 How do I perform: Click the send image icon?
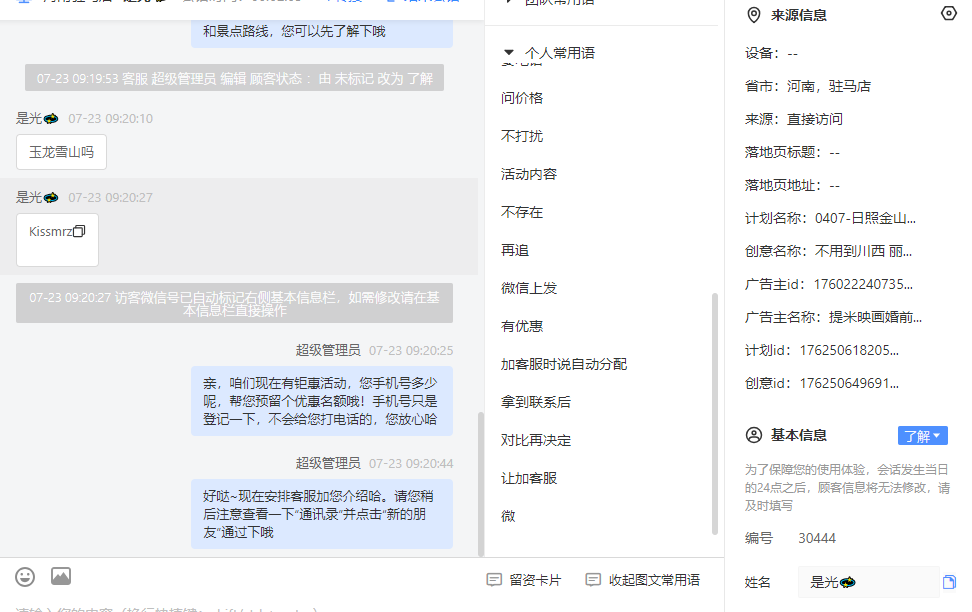point(61,576)
